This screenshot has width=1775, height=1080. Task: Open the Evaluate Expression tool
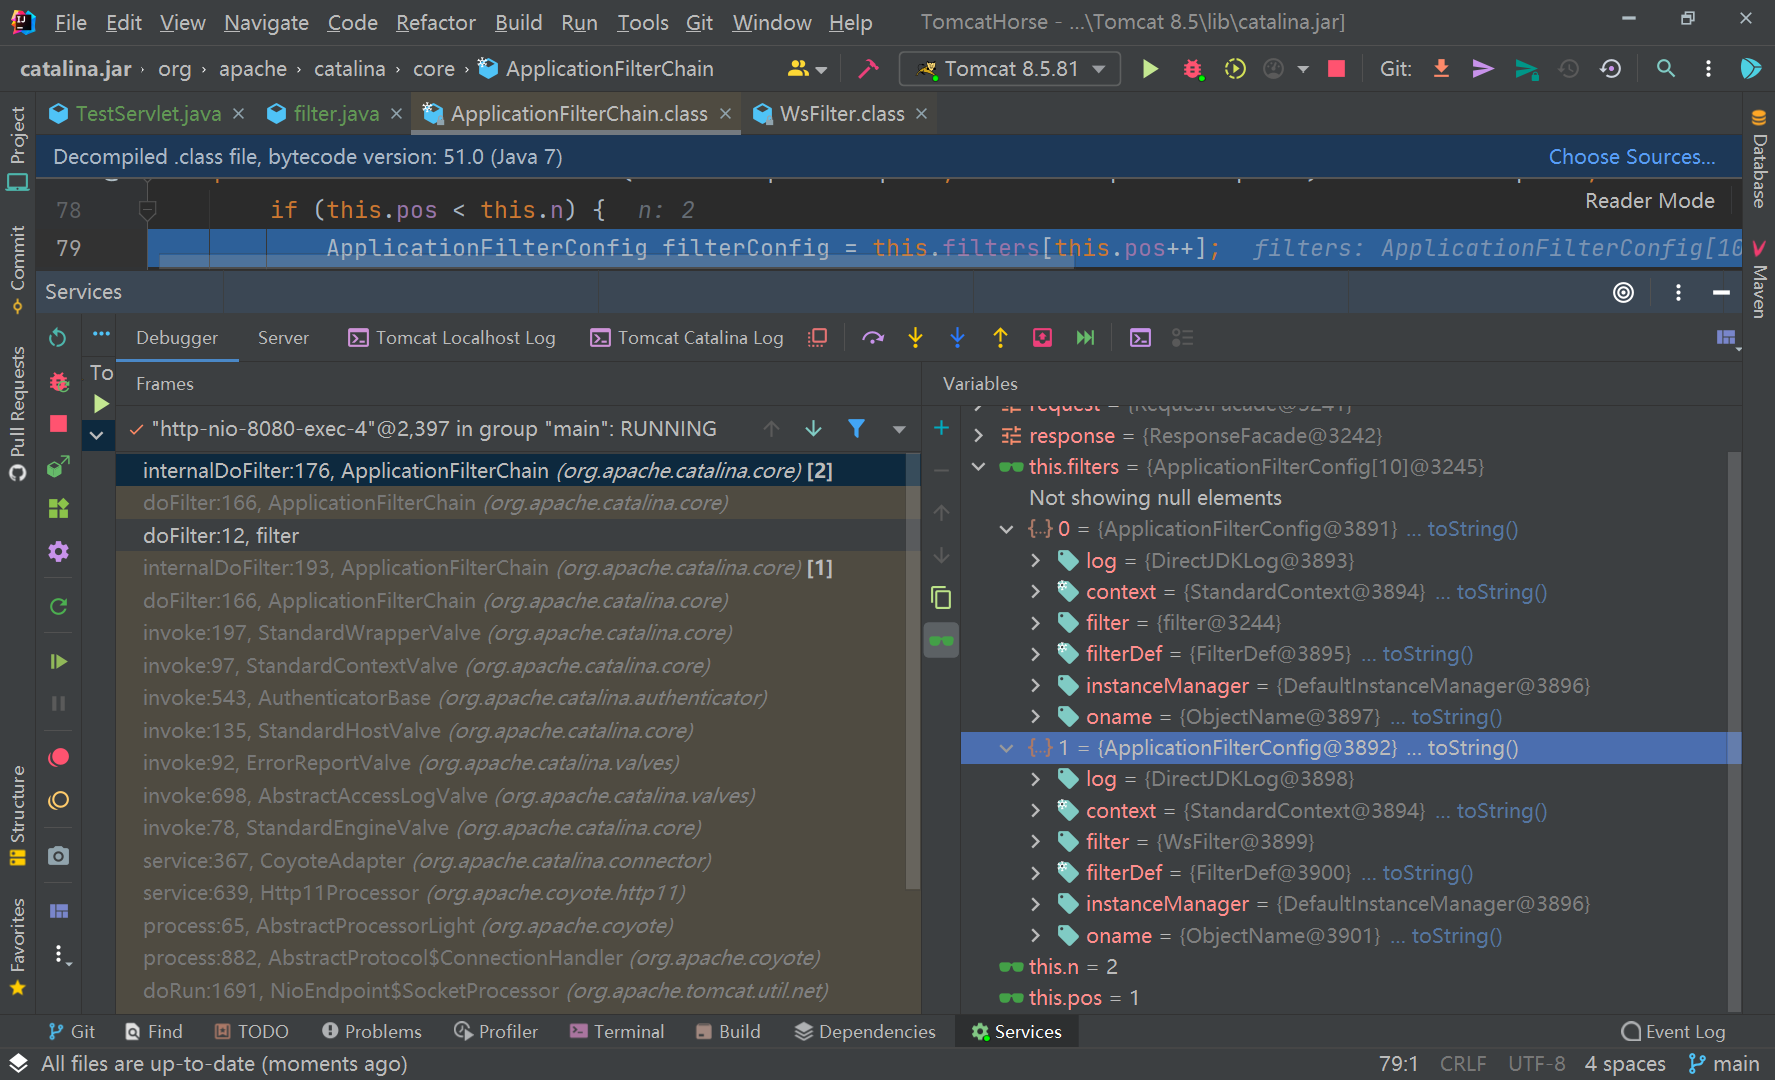pos(1140,337)
